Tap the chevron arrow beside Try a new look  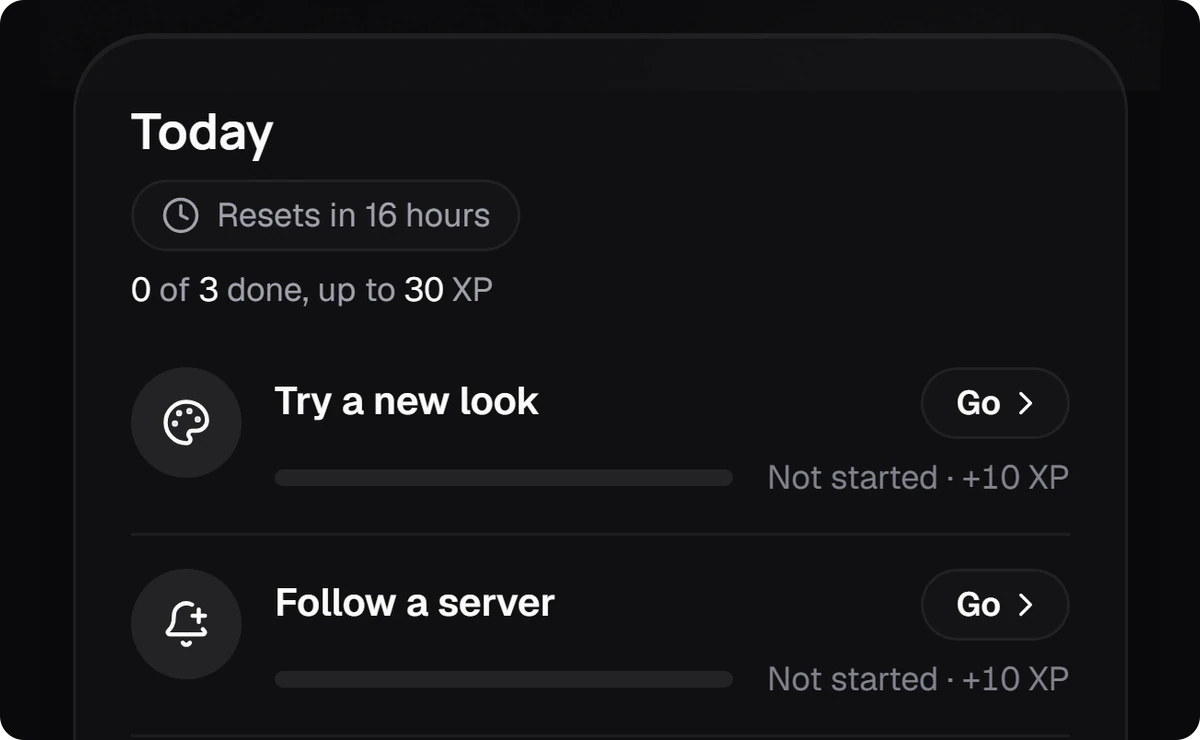(x=1025, y=403)
